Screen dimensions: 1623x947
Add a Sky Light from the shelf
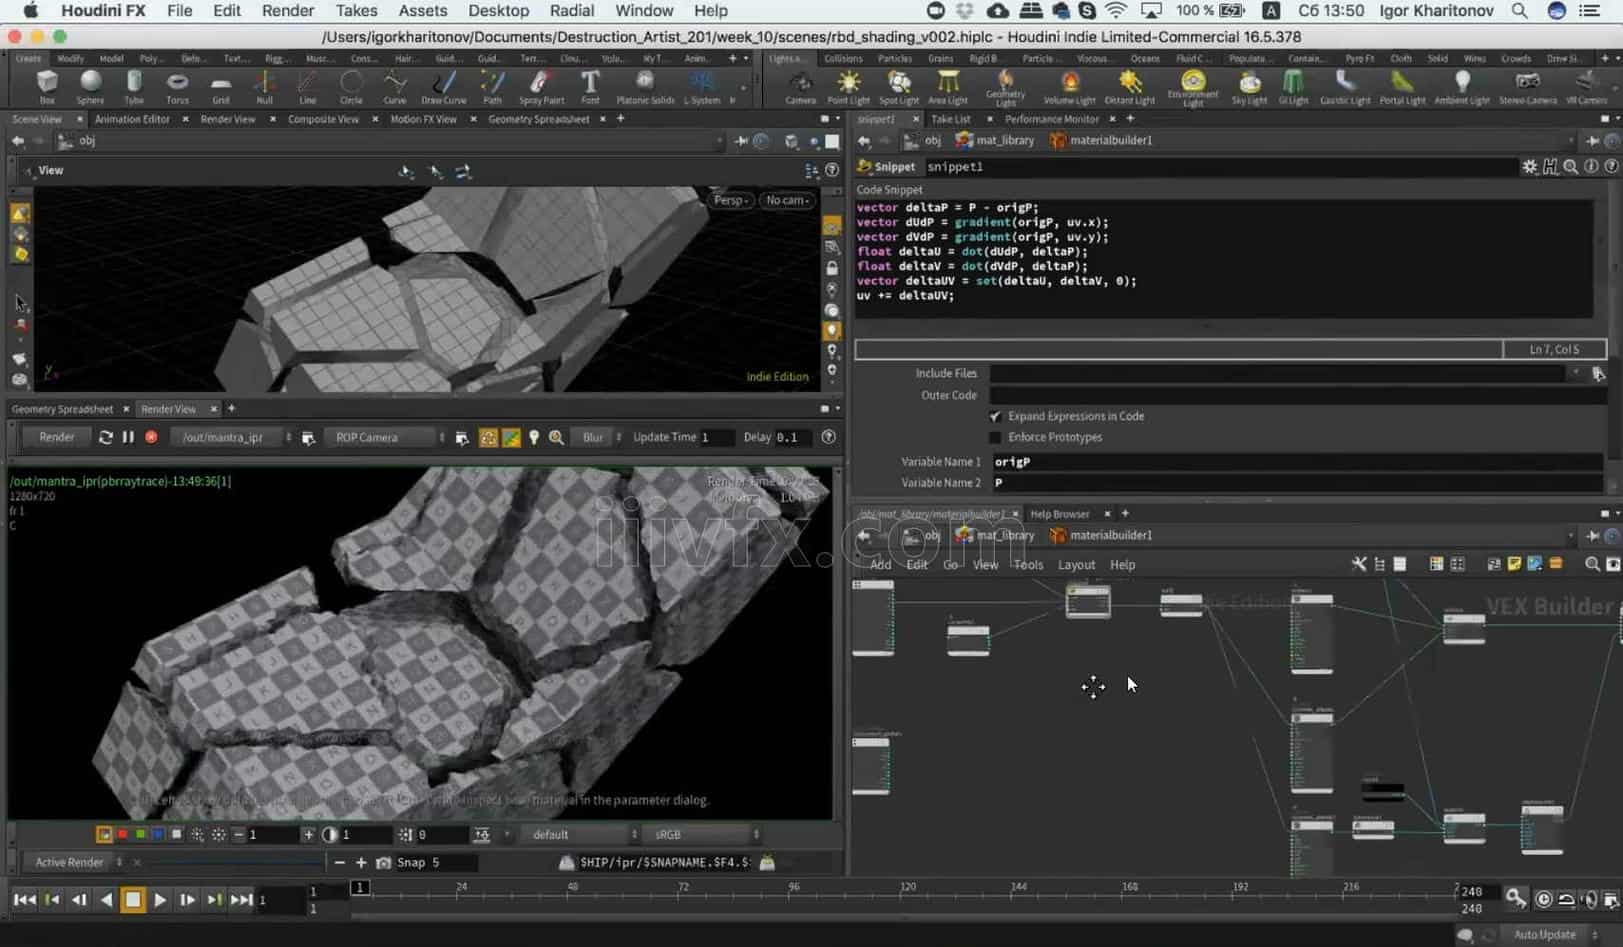click(1249, 87)
